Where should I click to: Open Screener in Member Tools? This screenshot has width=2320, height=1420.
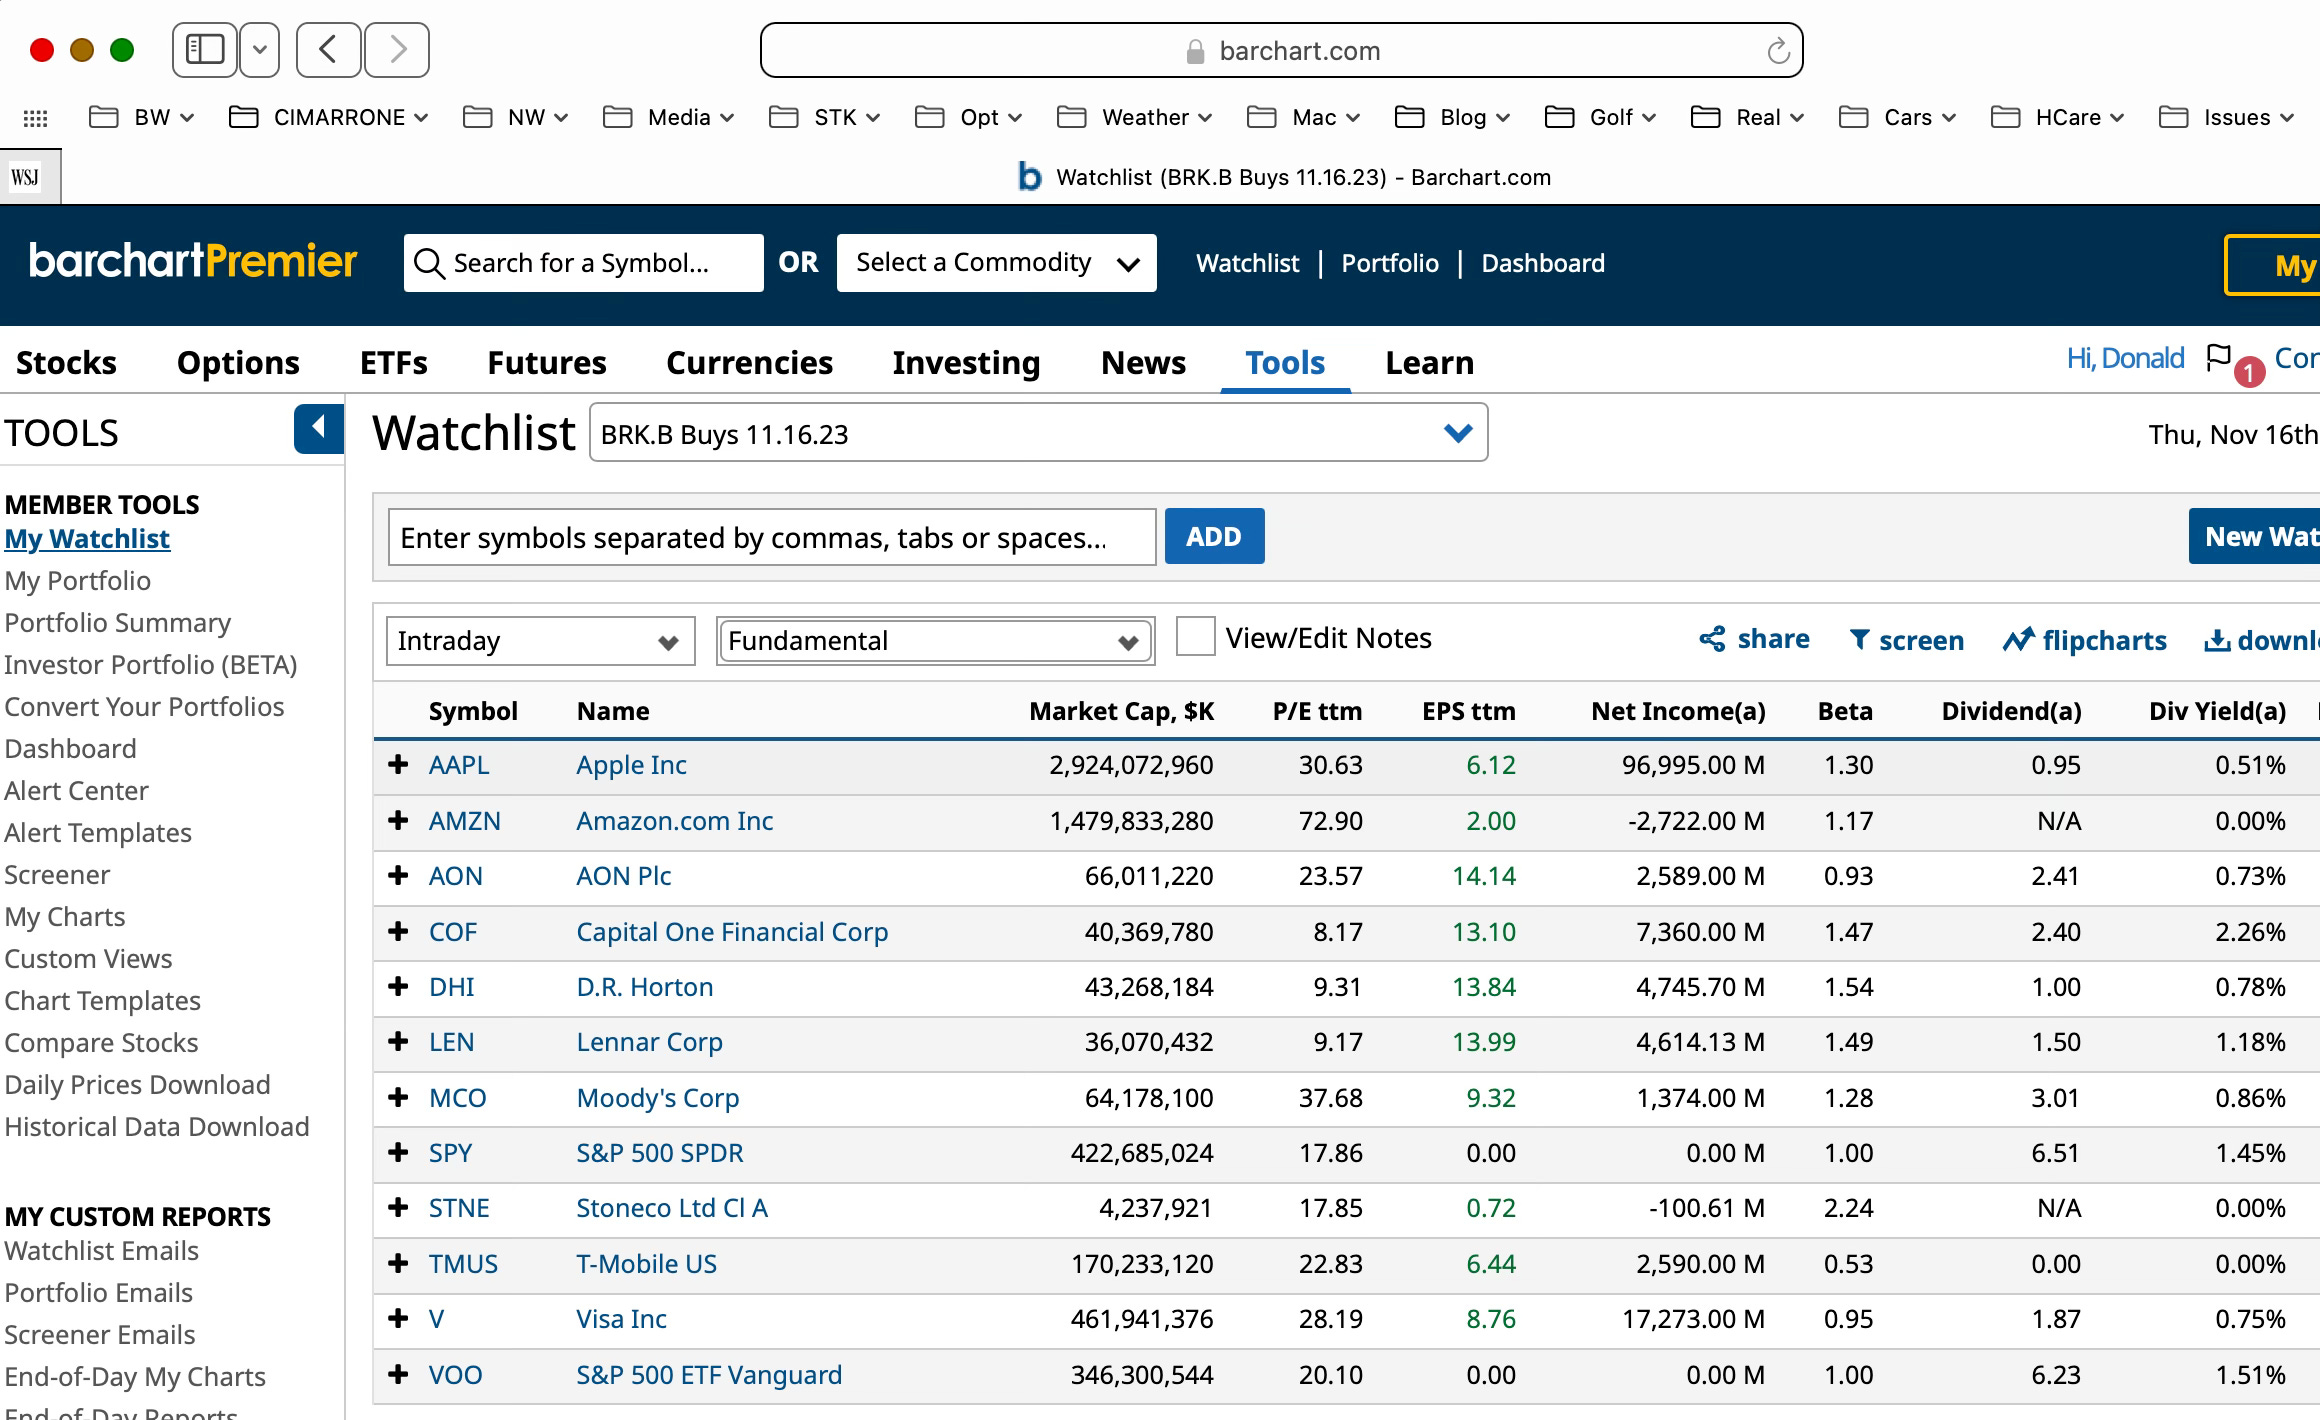pos(57,875)
